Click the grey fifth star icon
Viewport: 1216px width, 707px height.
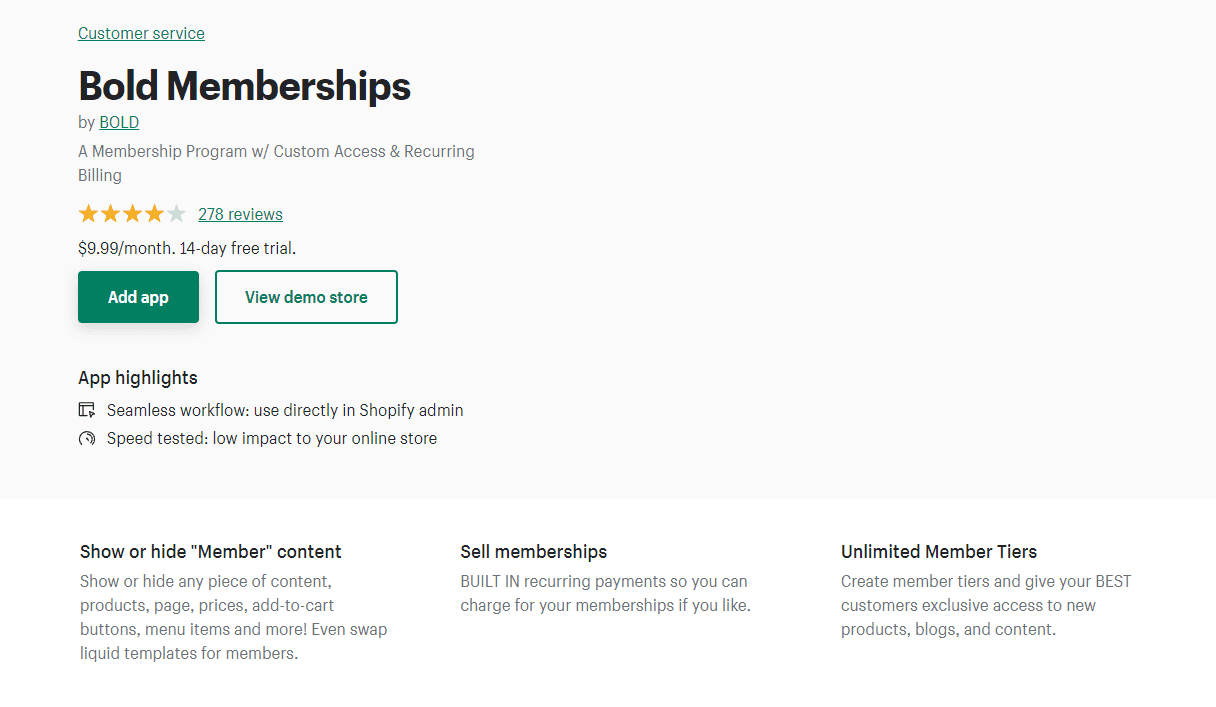[176, 213]
